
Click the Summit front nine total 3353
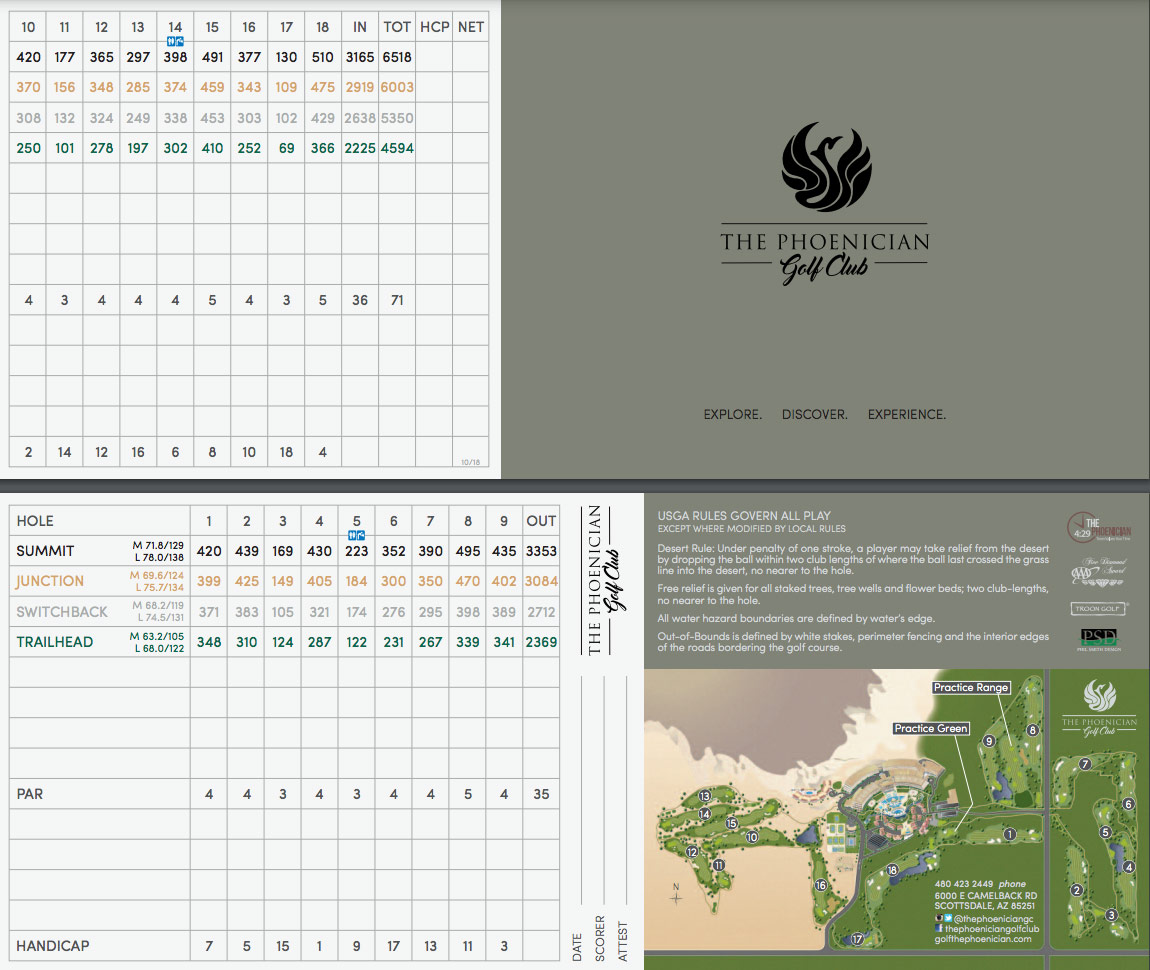[541, 551]
